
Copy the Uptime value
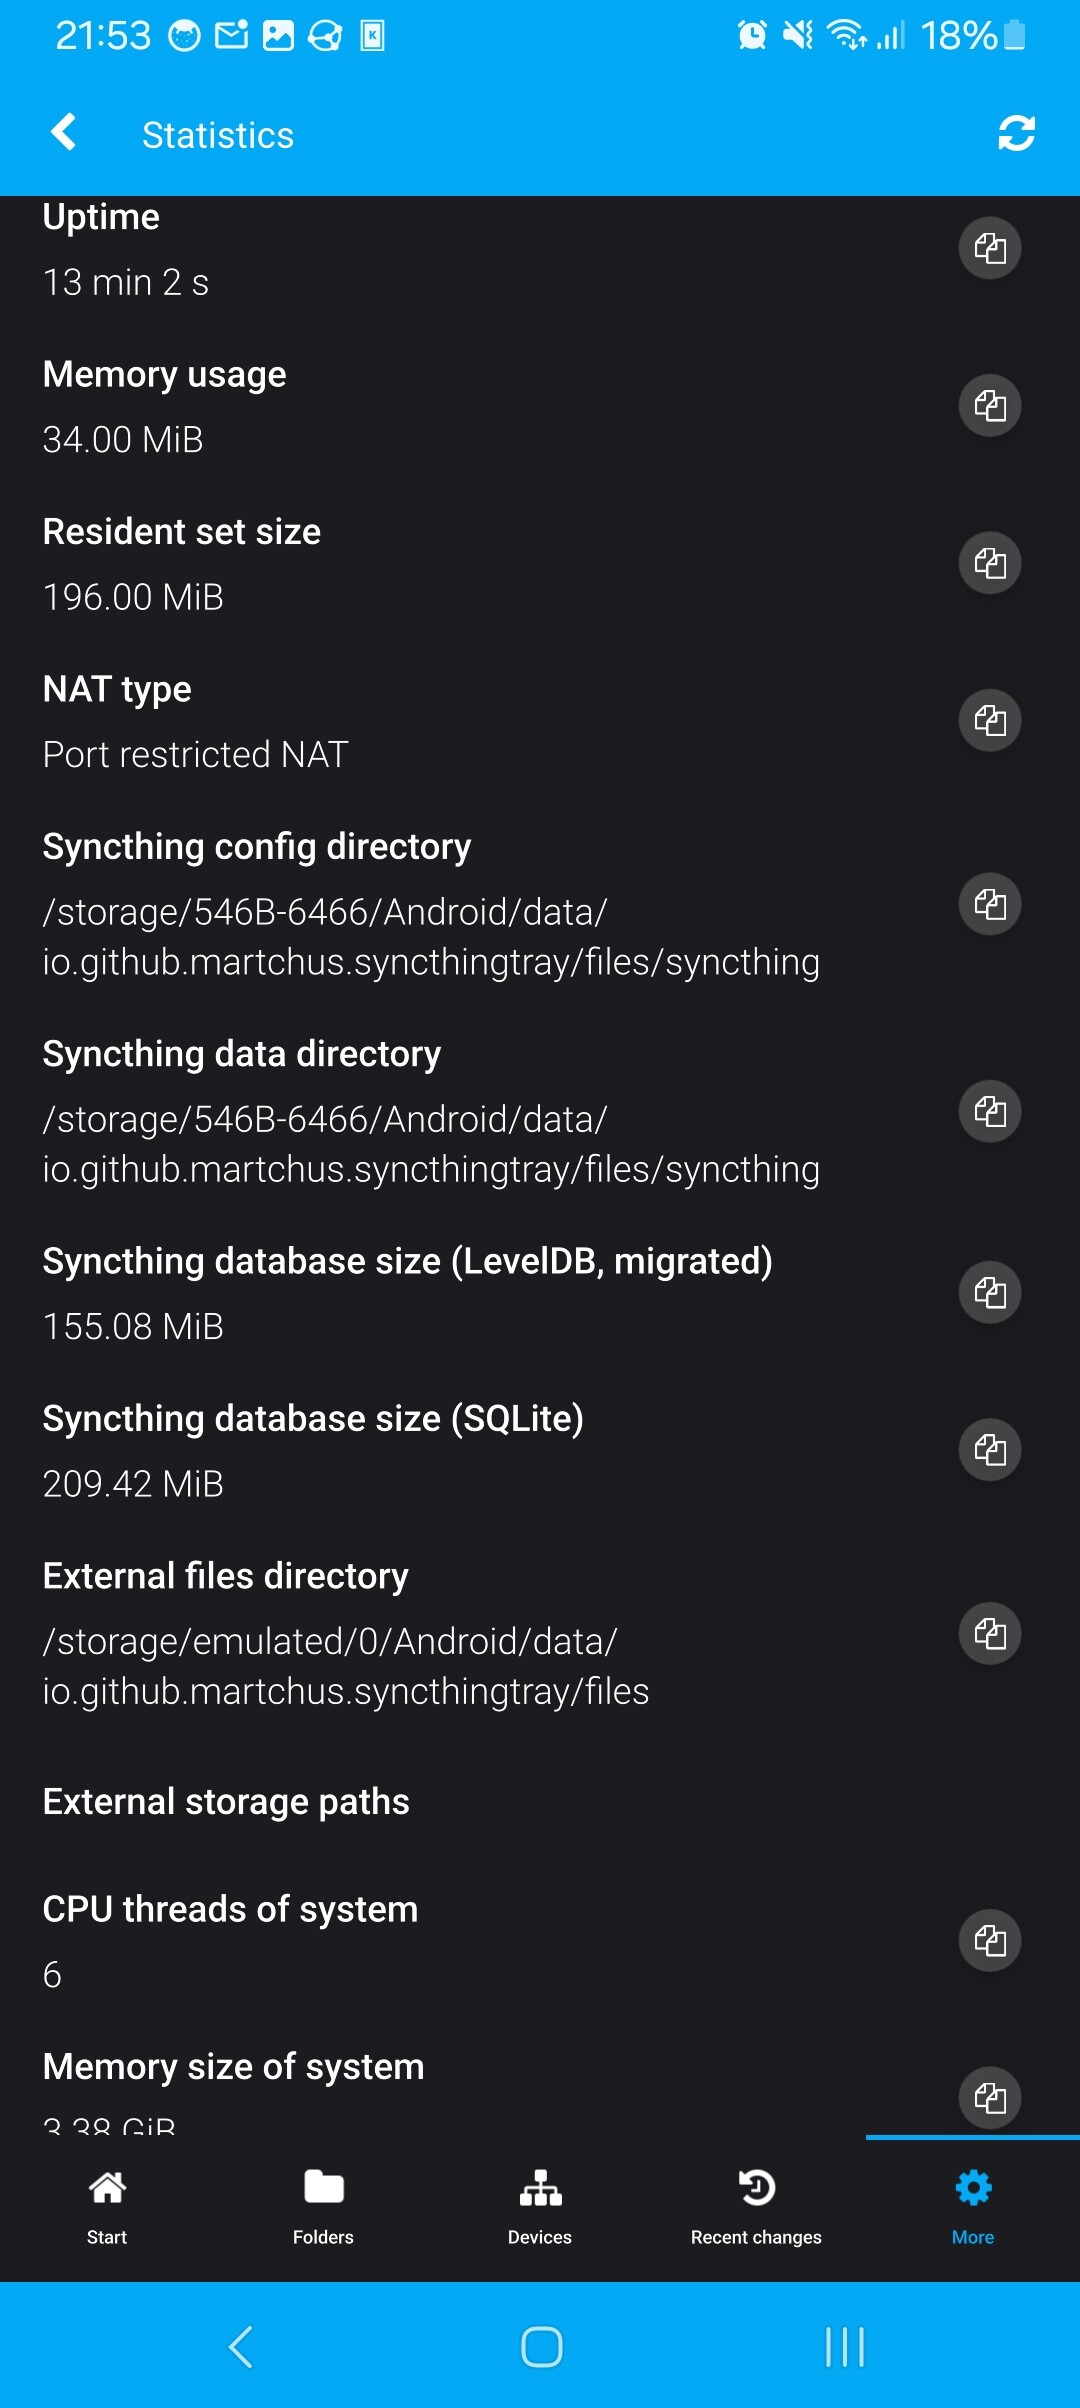click(x=989, y=248)
